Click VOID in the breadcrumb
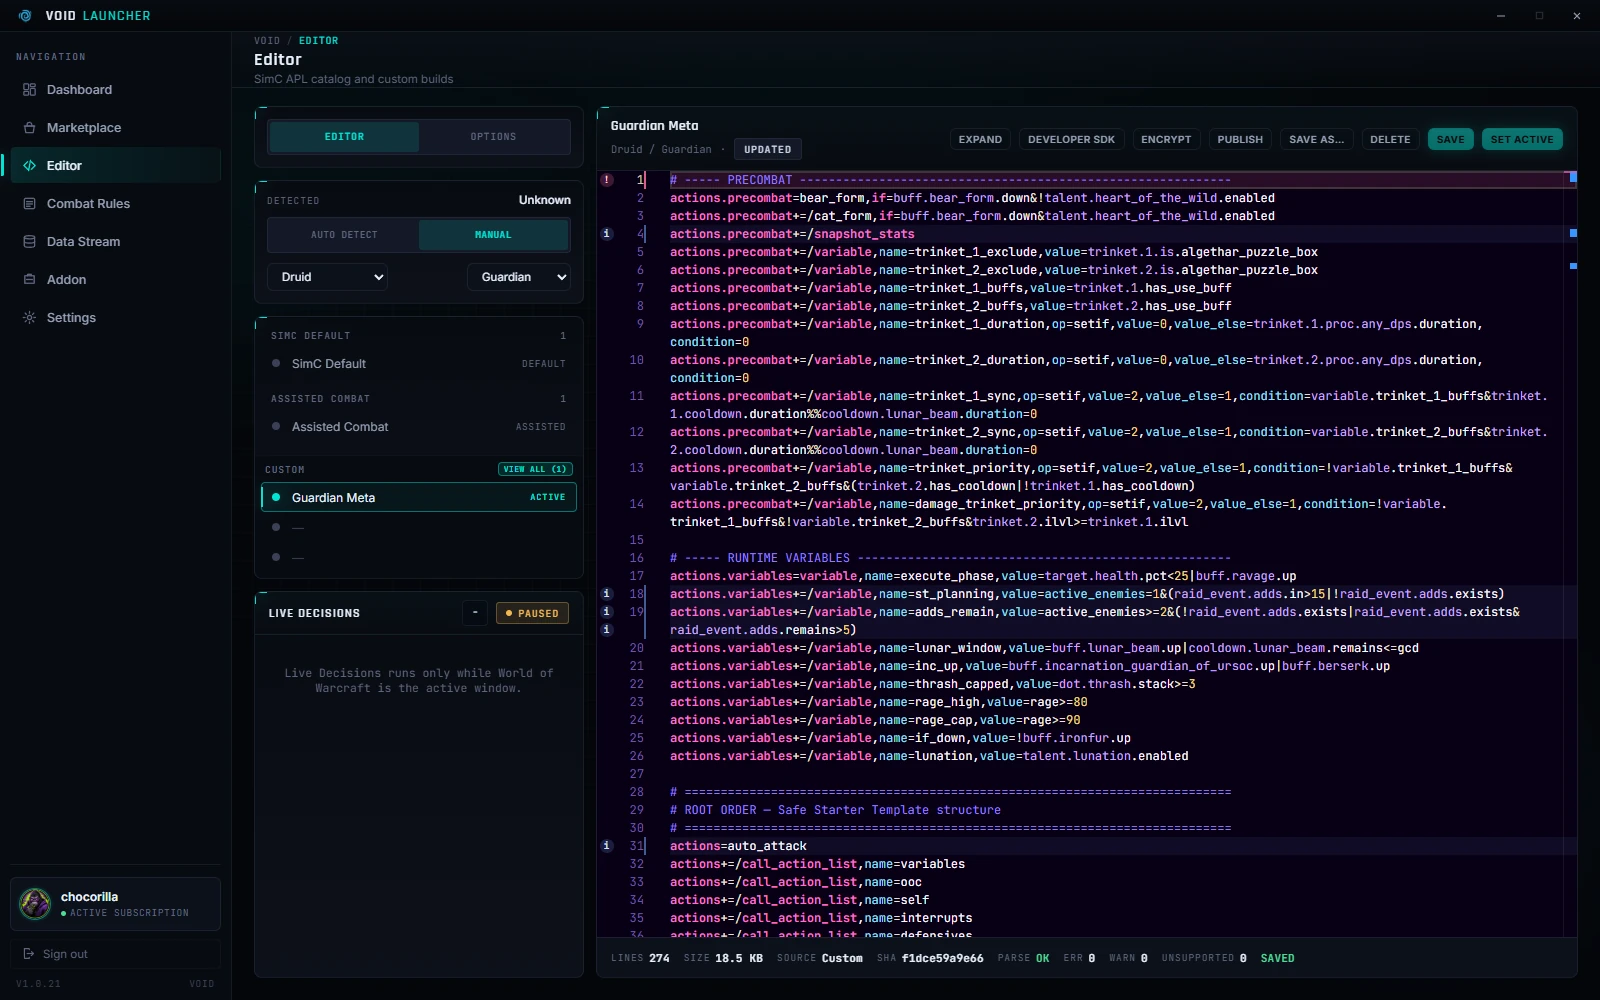1600x1000 pixels. coord(267,41)
